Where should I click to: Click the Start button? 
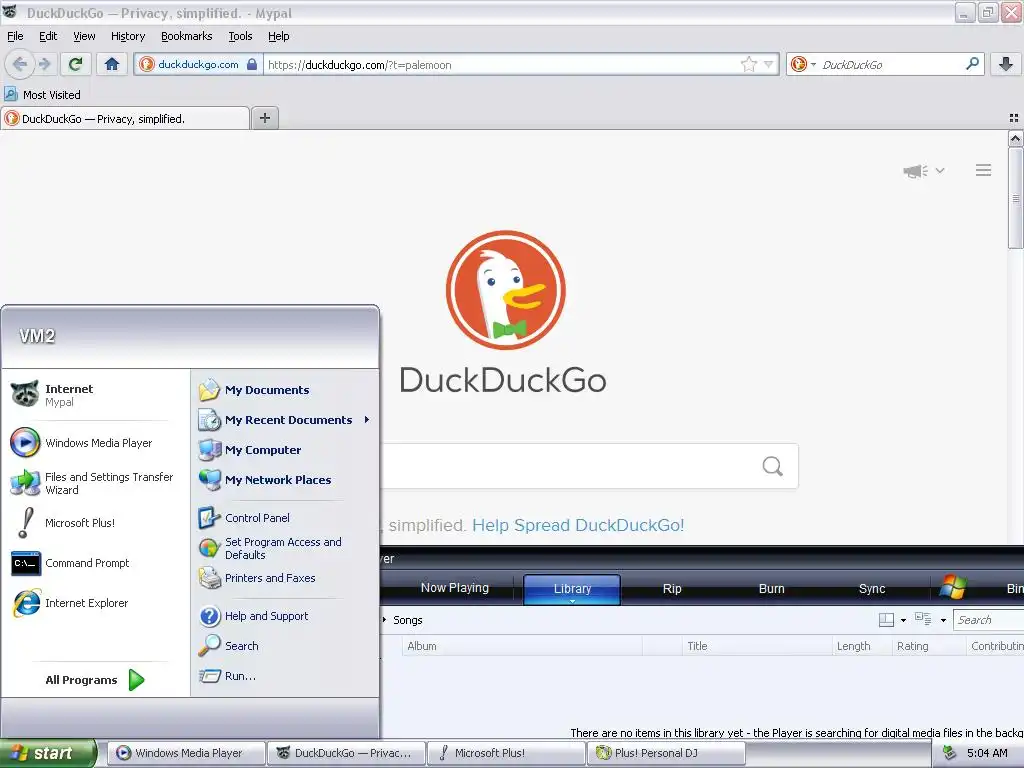47,753
